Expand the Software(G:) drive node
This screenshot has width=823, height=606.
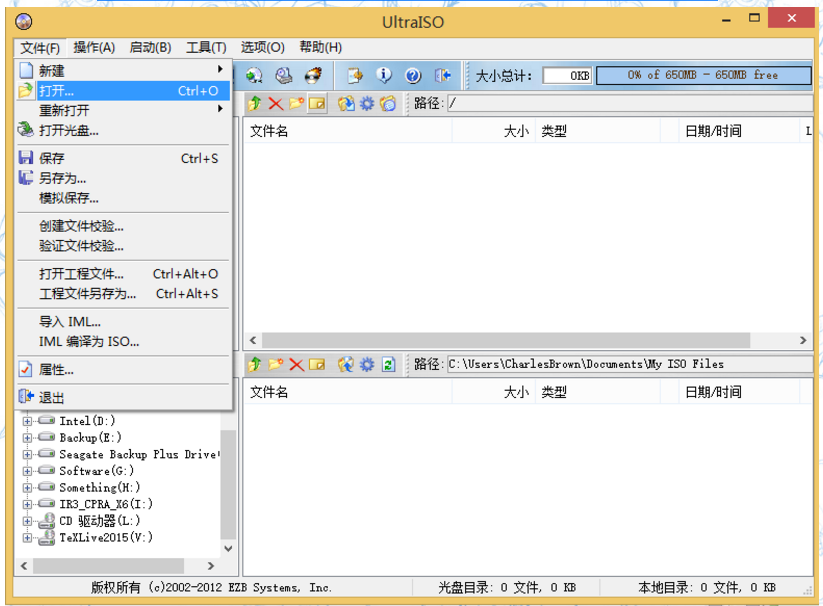pos(27,471)
